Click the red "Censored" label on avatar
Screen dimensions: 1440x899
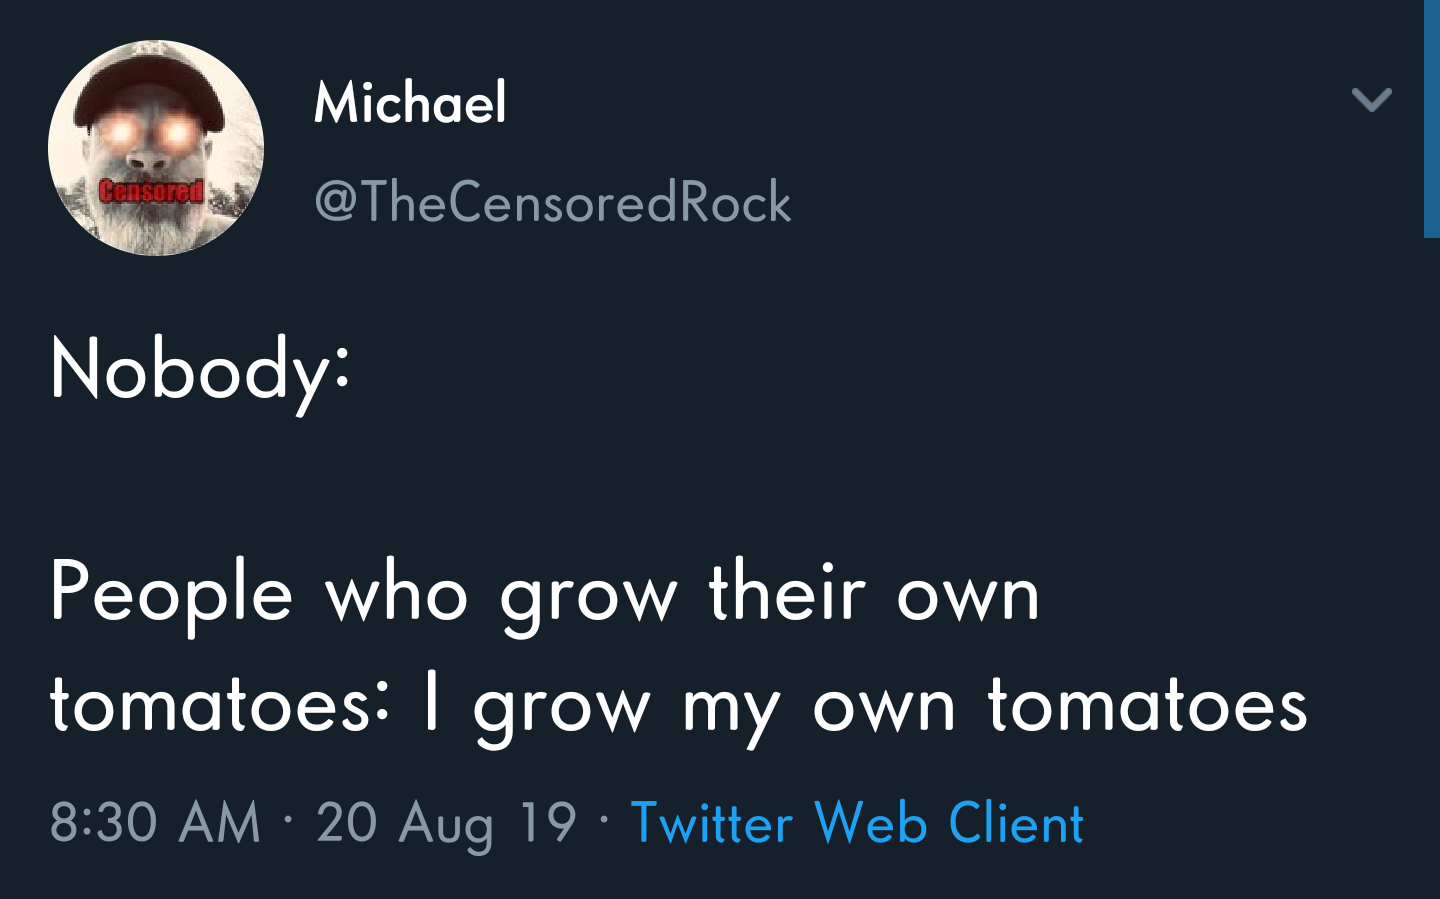(x=151, y=191)
